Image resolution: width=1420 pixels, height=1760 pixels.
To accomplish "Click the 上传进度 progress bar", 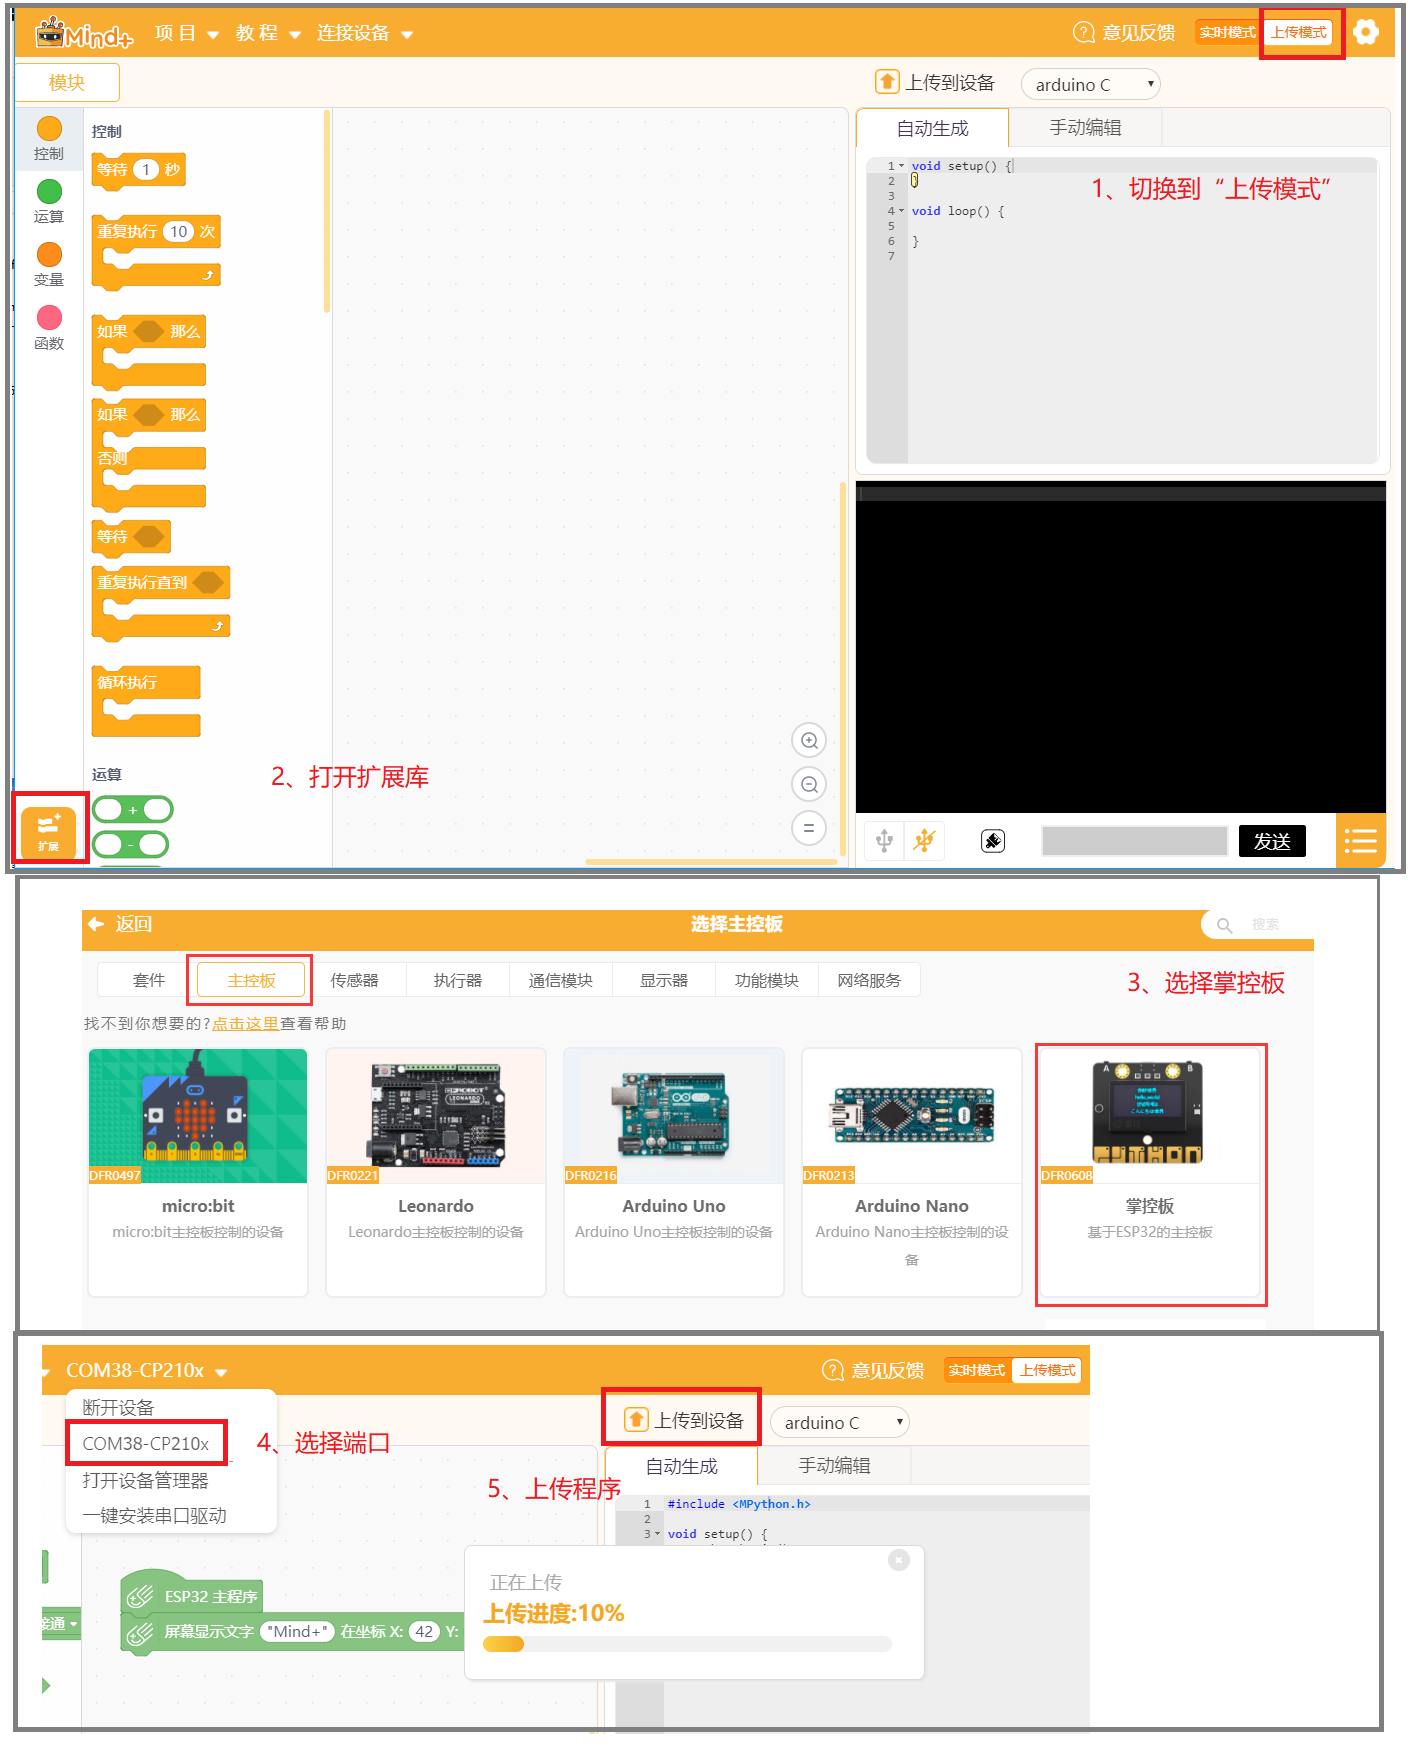I will point(687,1644).
